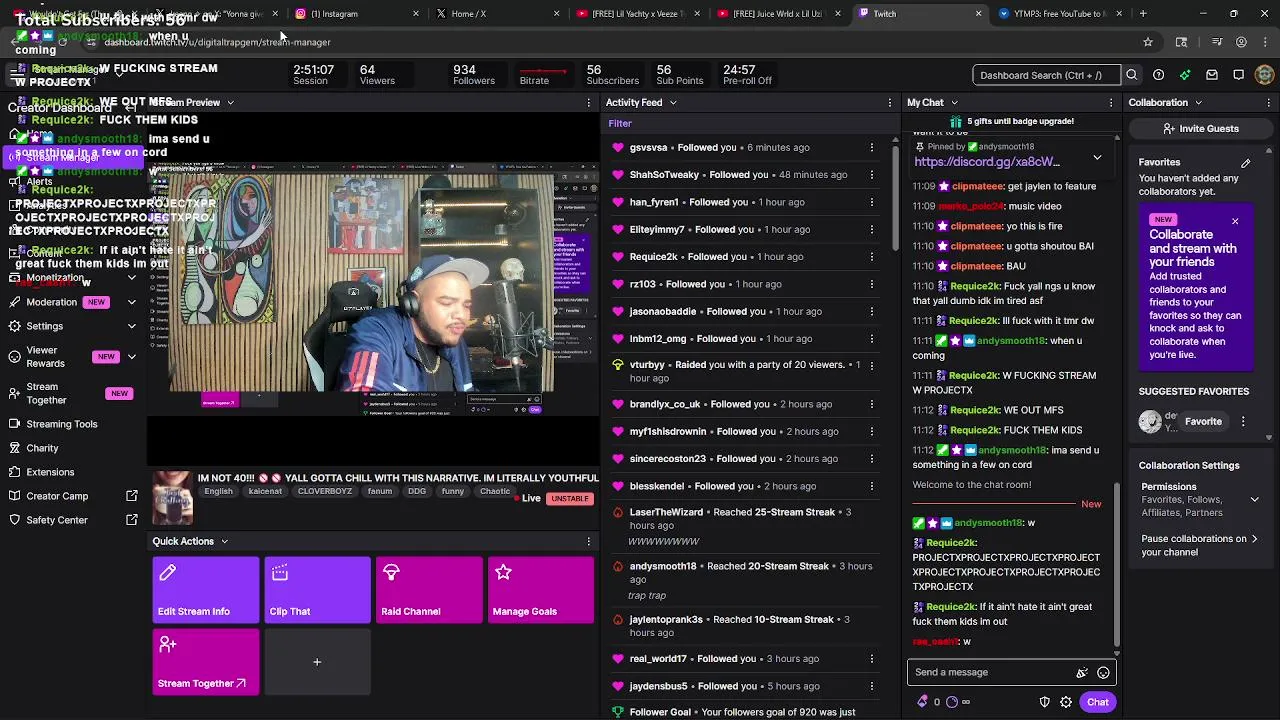Open the Bits icon below chat input
1280x720 pixels.
coord(922,702)
